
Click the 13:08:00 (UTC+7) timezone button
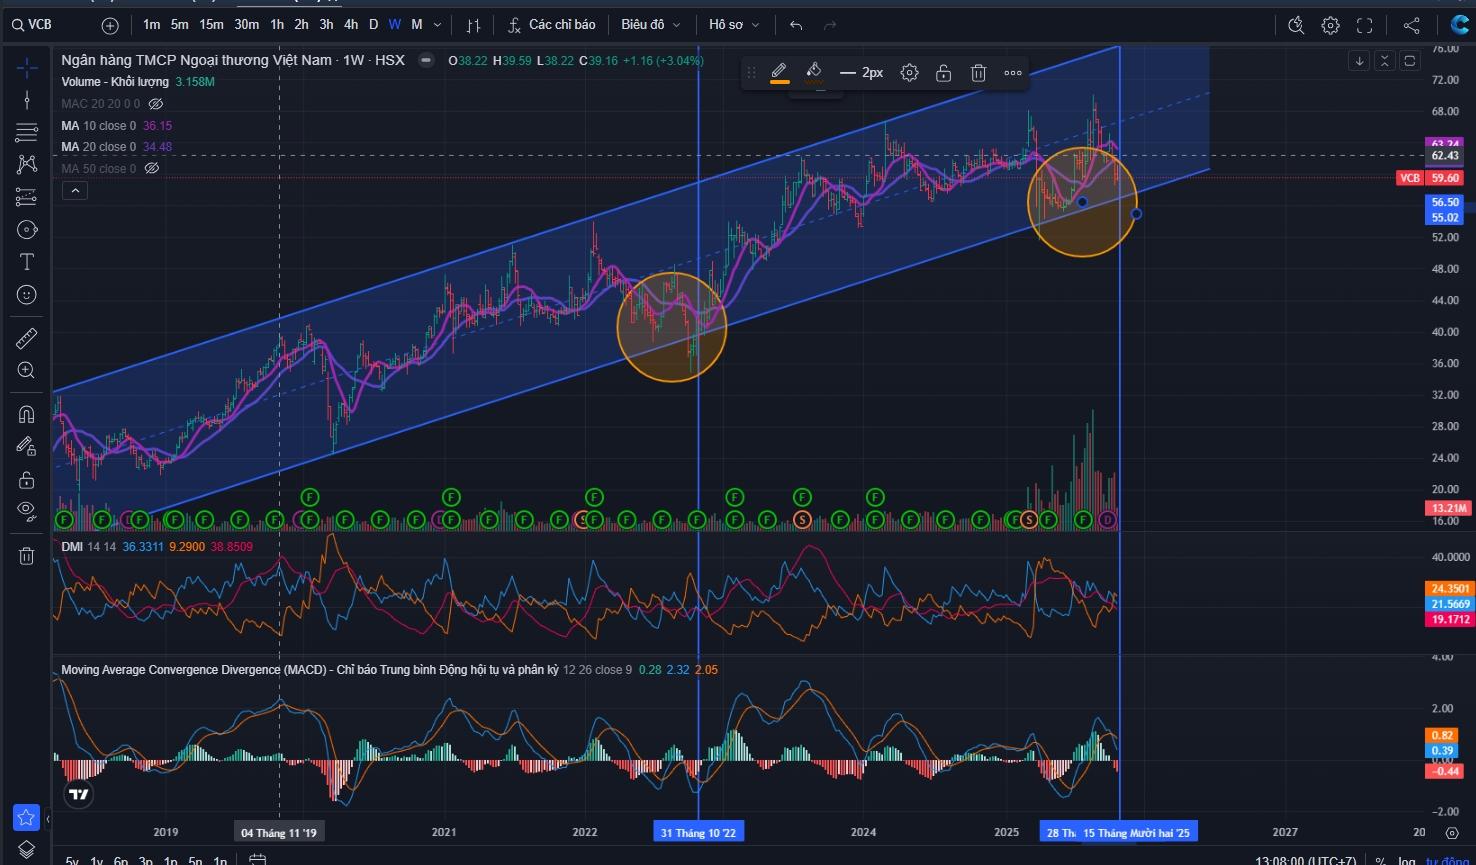pyautogui.click(x=1306, y=859)
